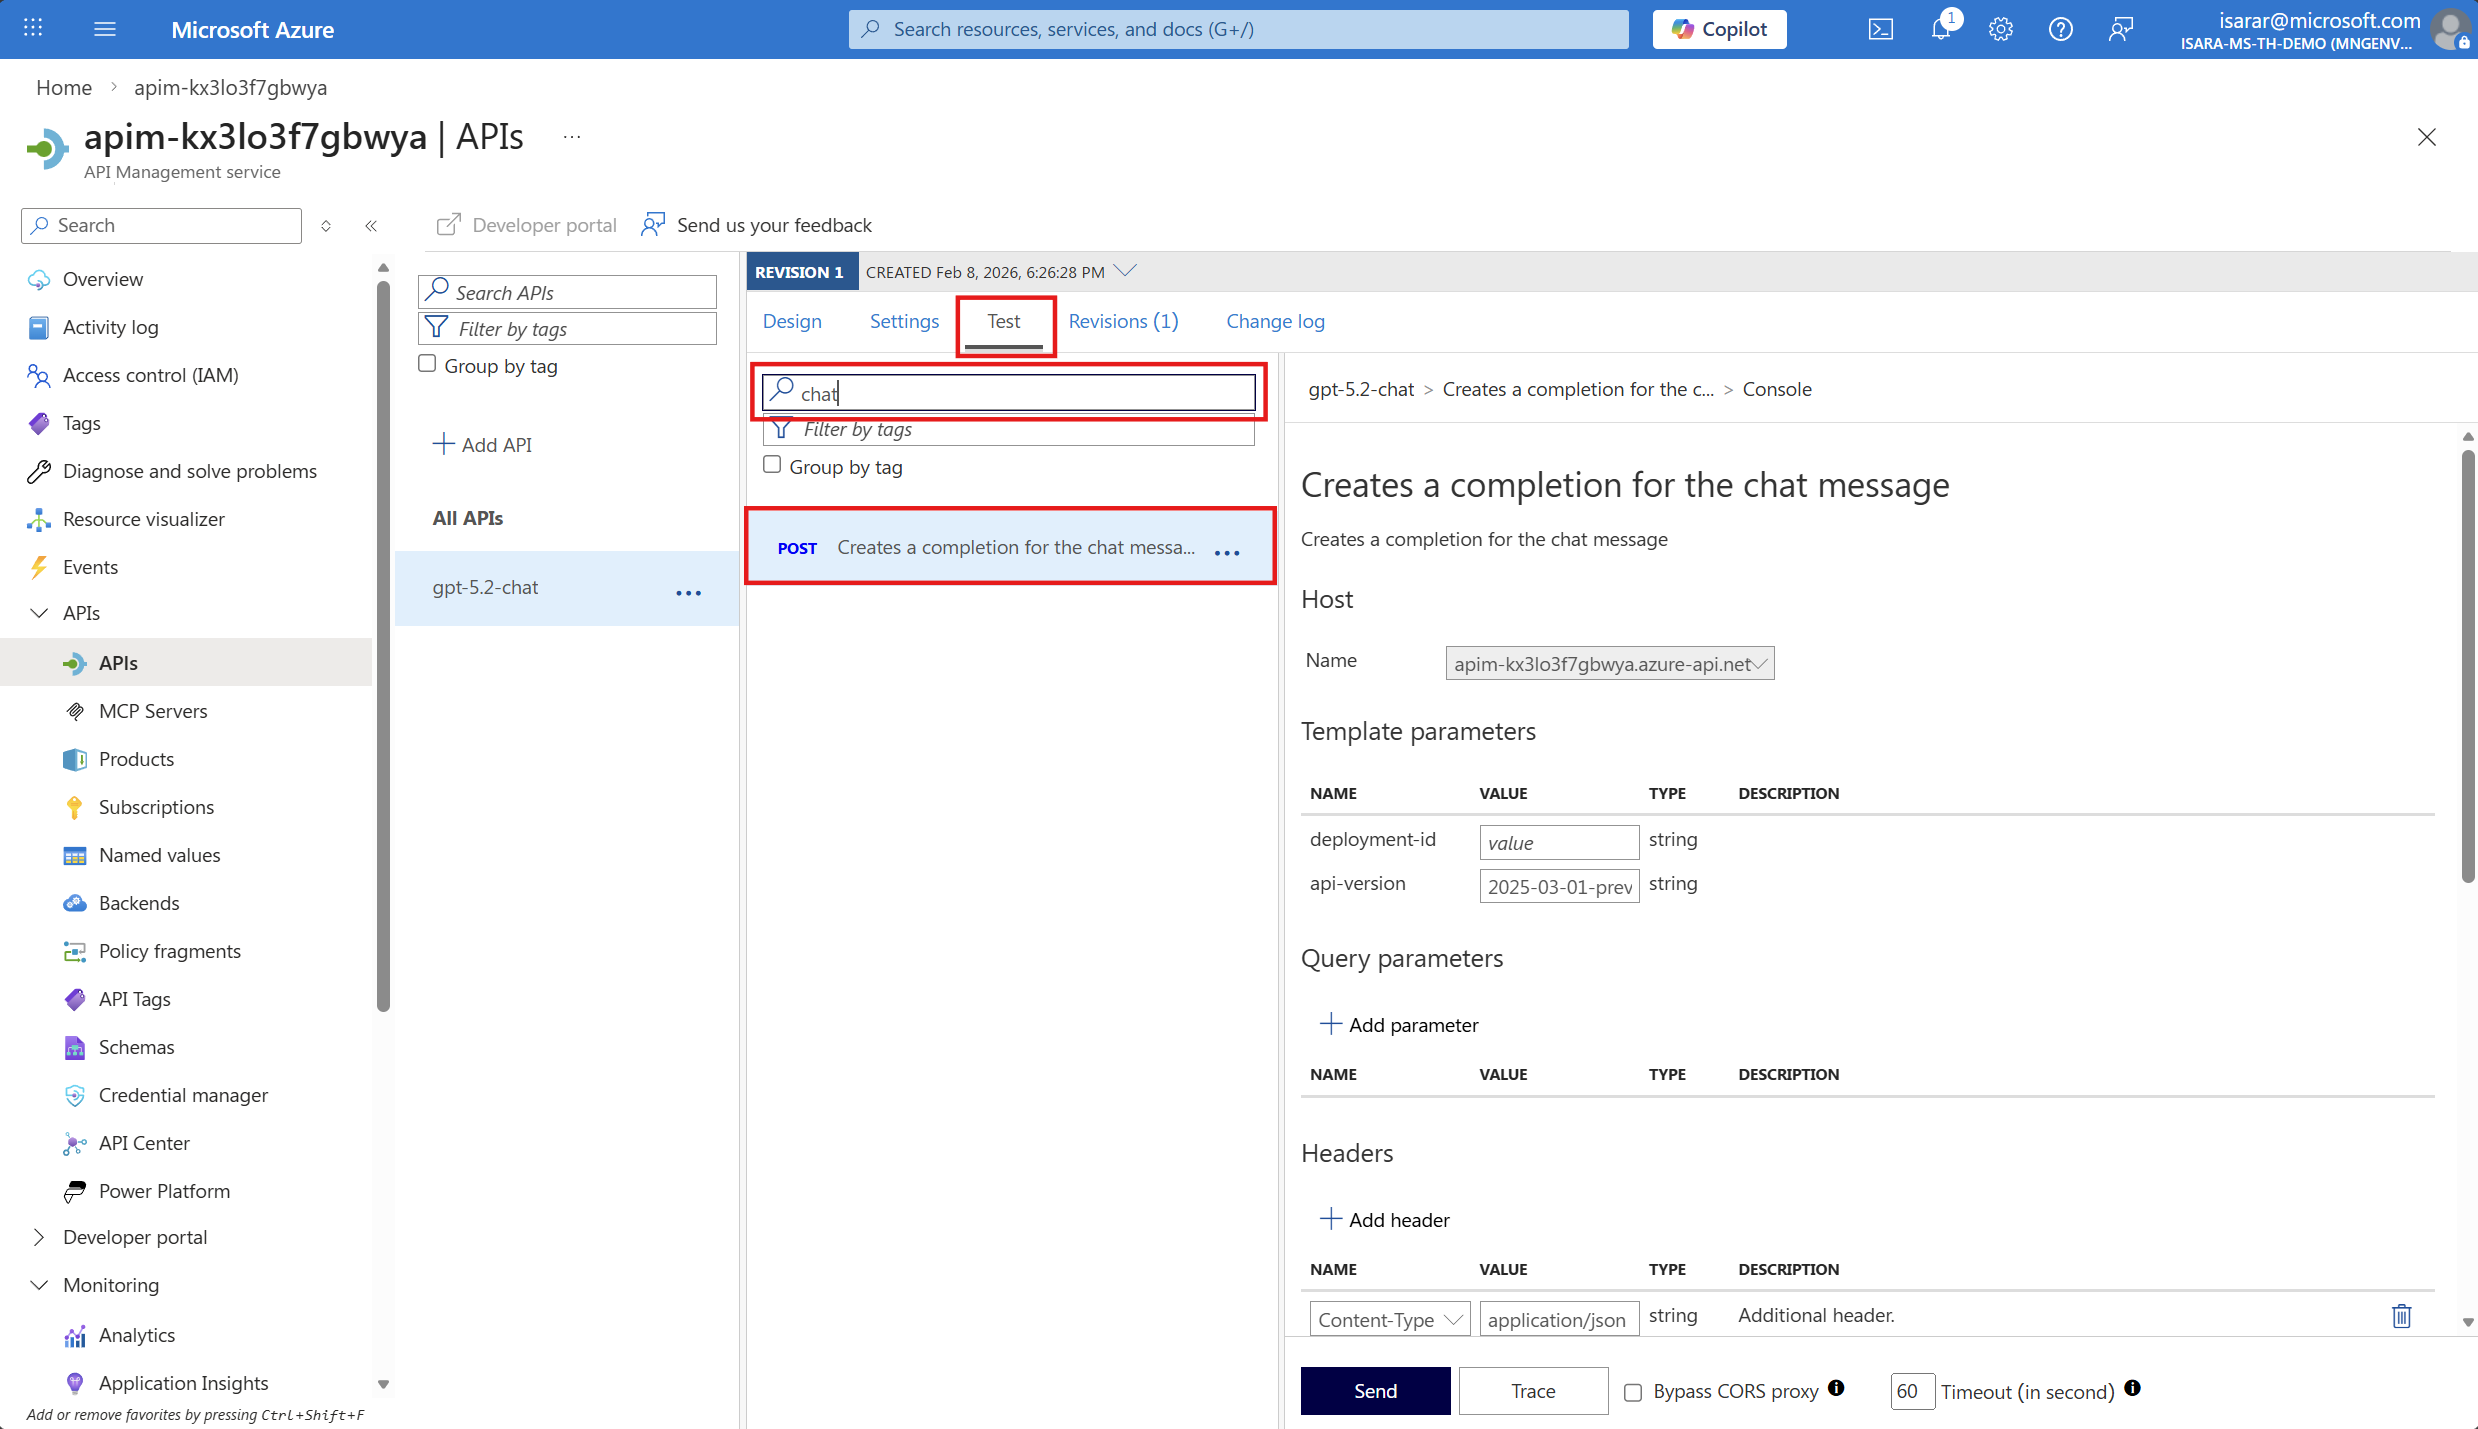Open the help question mark menu
Image resolution: width=2478 pixels, height=1429 pixels.
tap(2061, 29)
